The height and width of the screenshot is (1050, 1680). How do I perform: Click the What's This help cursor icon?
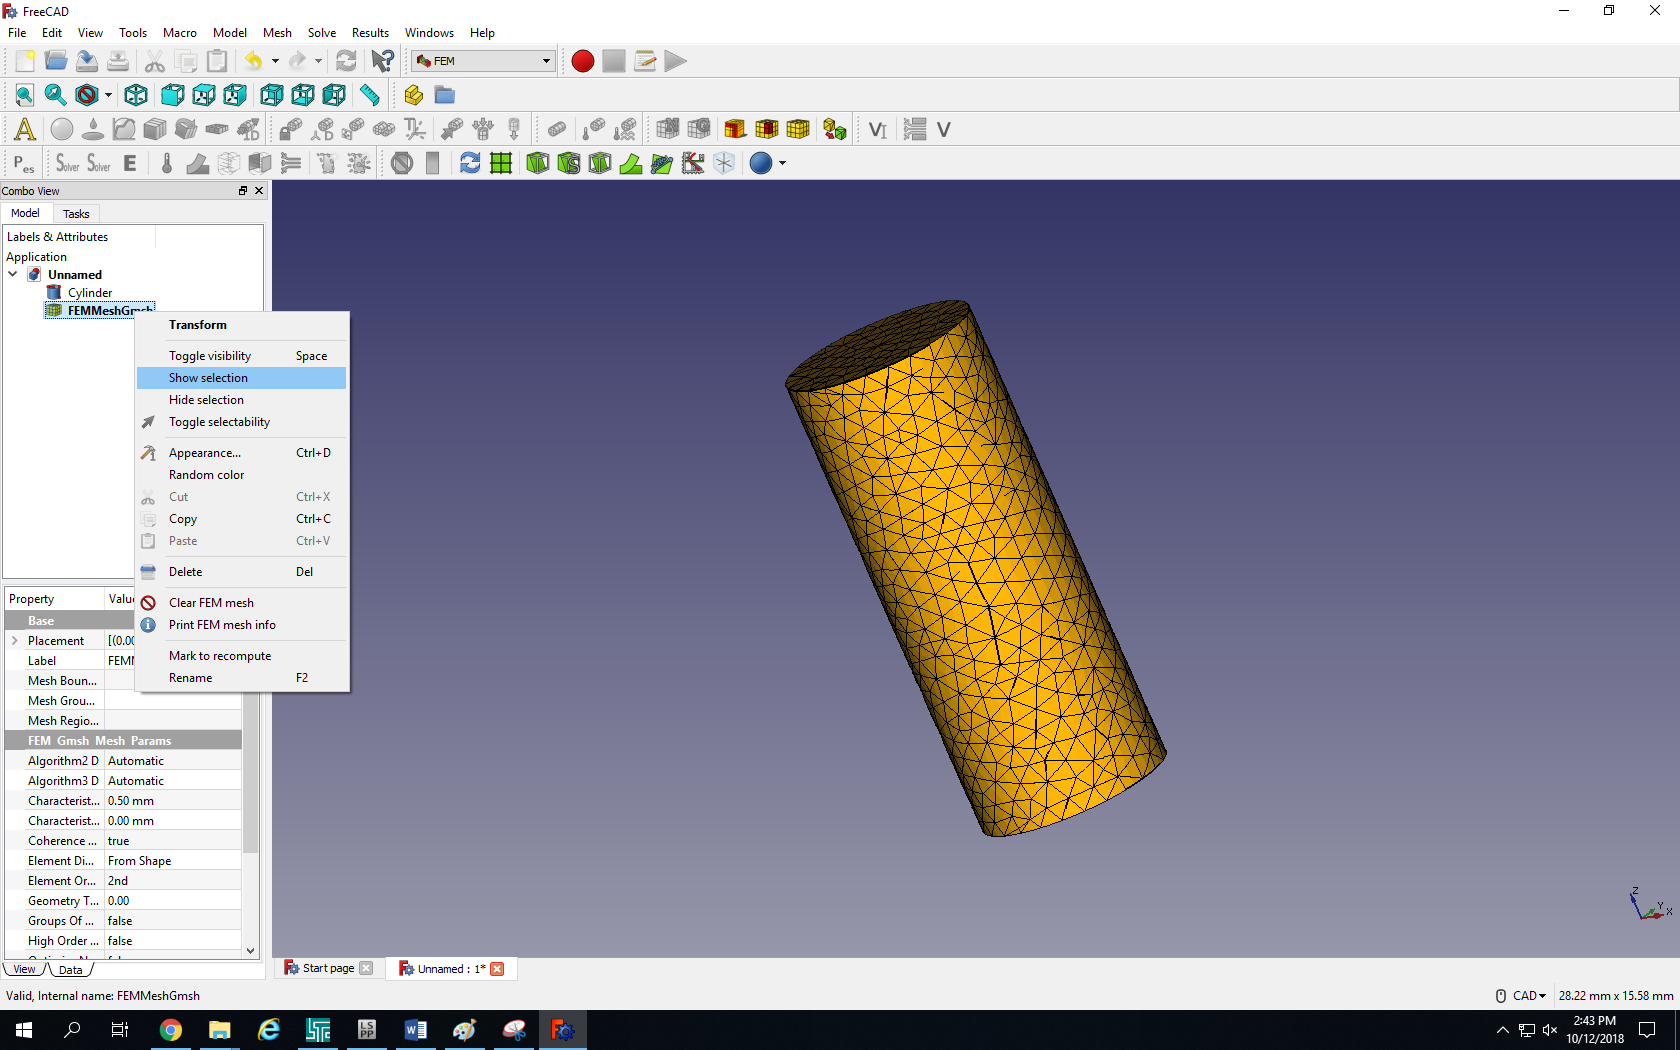[382, 61]
